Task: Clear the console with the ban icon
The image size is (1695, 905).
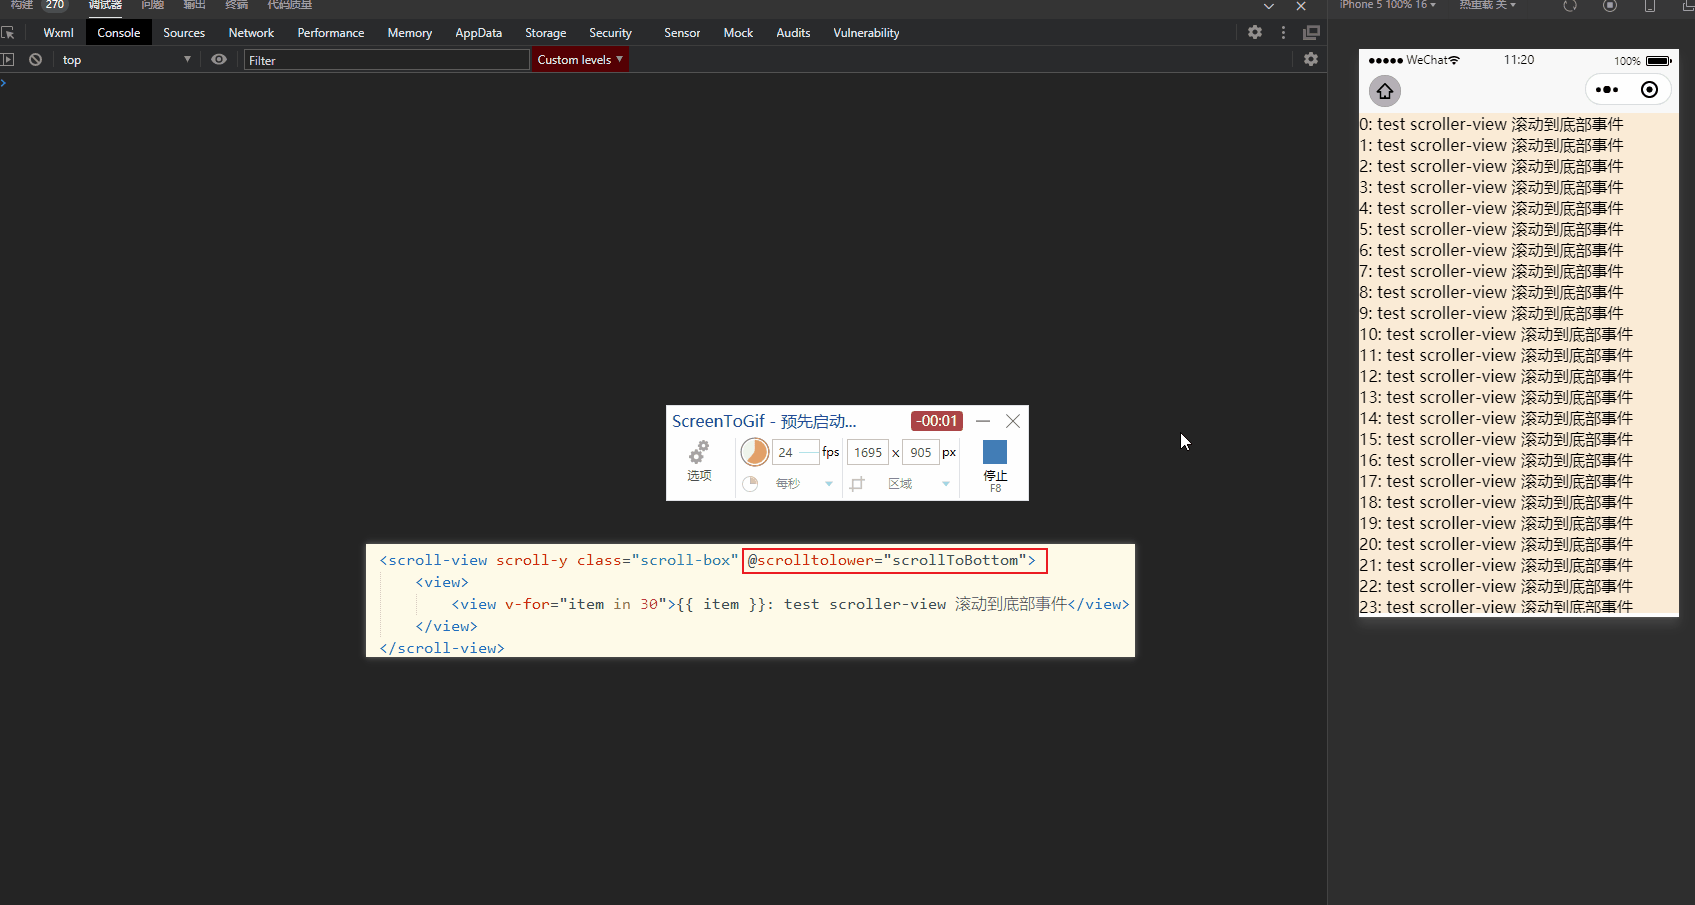Action: pyautogui.click(x=36, y=60)
